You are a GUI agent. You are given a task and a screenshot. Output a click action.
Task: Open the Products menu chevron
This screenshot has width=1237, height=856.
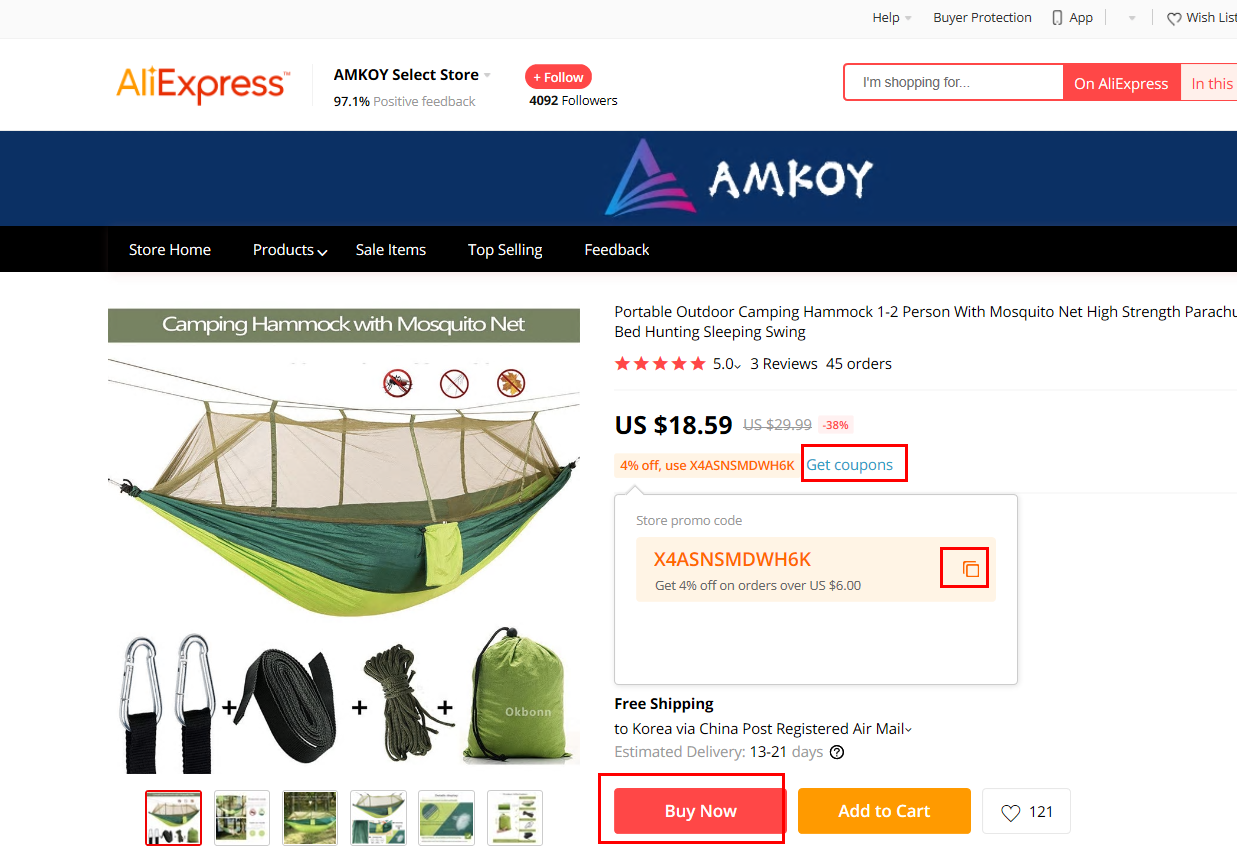322,252
